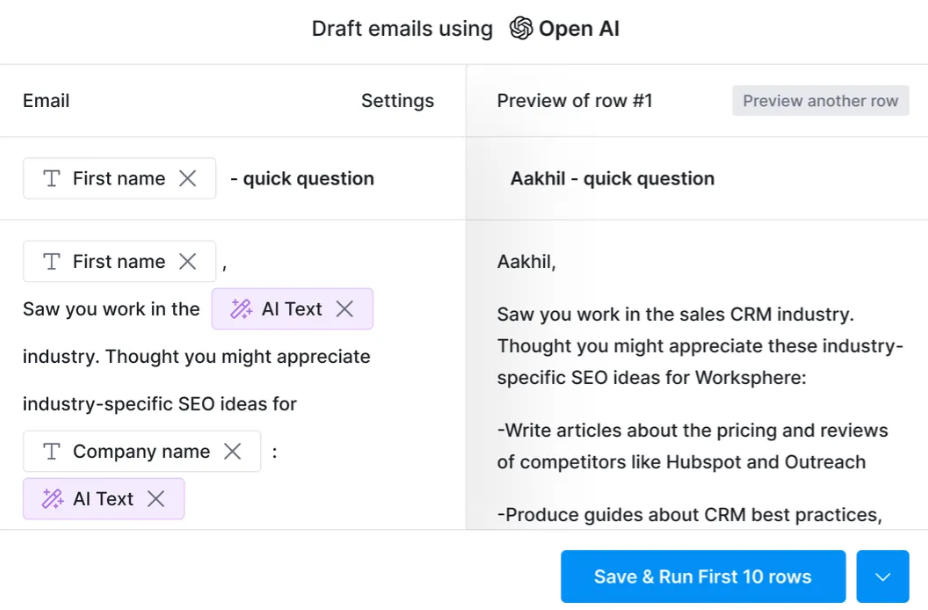The image size is (928, 610).
Task: Click the text icon on body First name chip
Action: click(x=52, y=262)
